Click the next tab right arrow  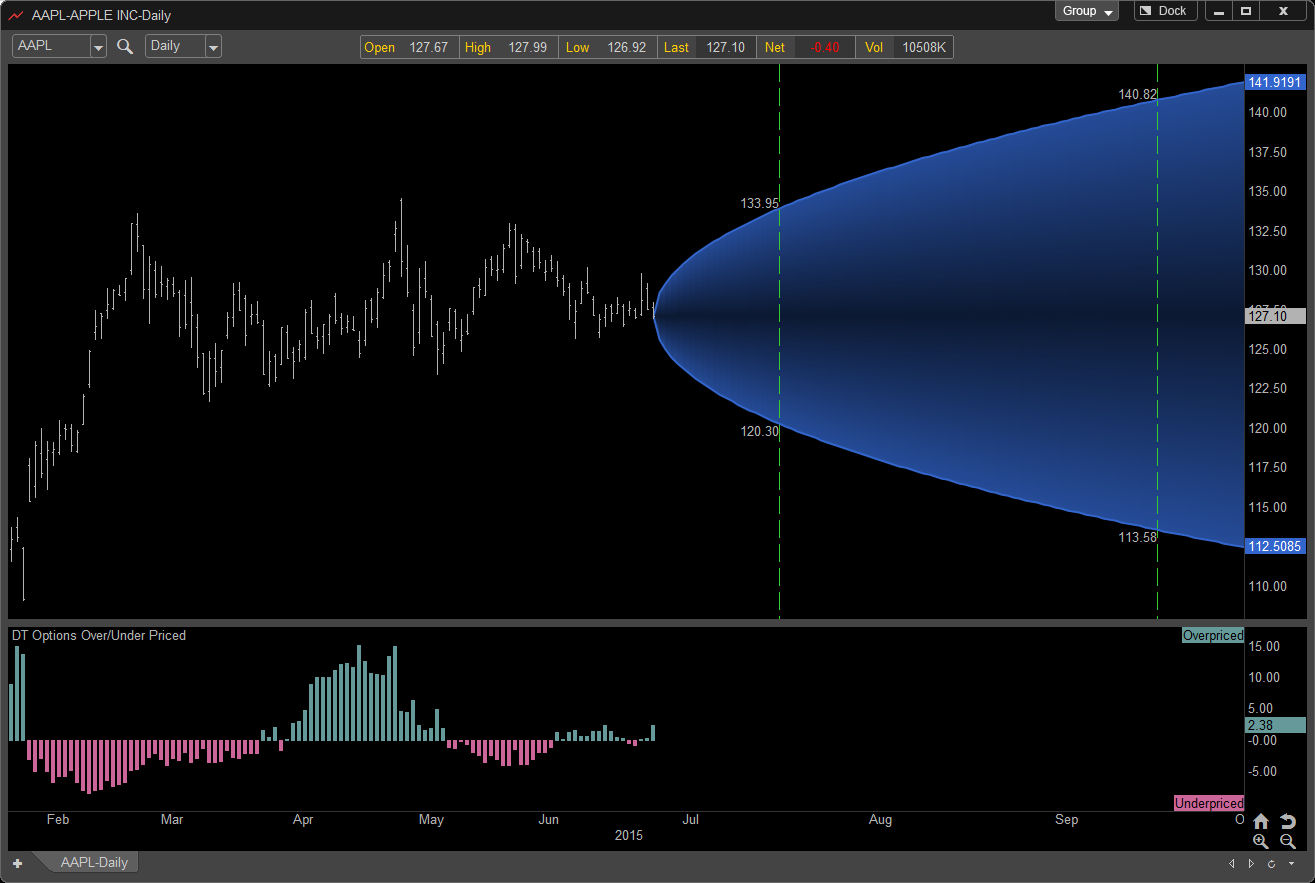1251,863
